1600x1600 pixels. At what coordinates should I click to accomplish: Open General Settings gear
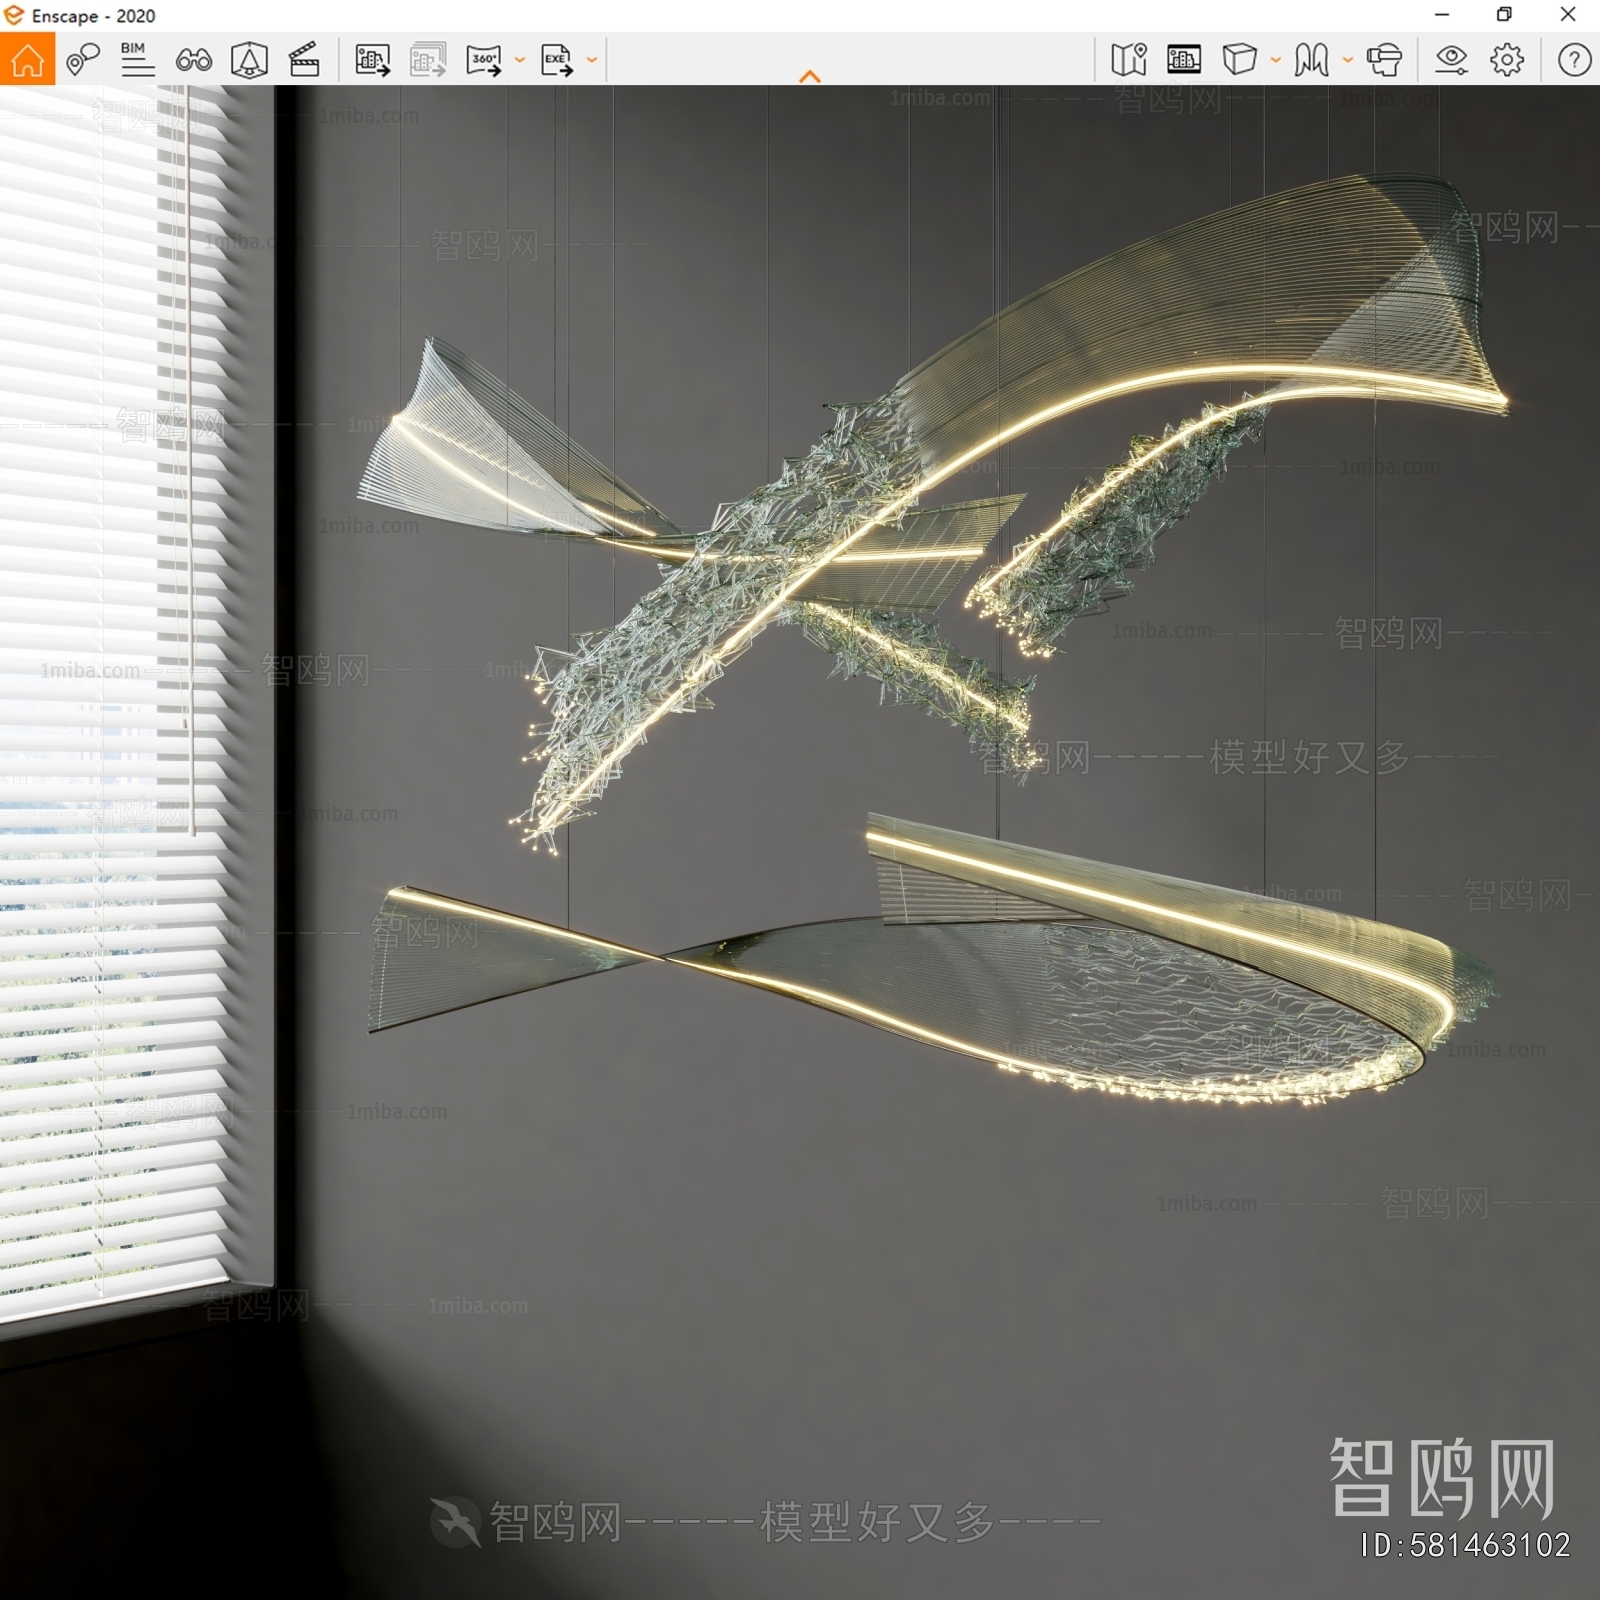(x=1507, y=60)
